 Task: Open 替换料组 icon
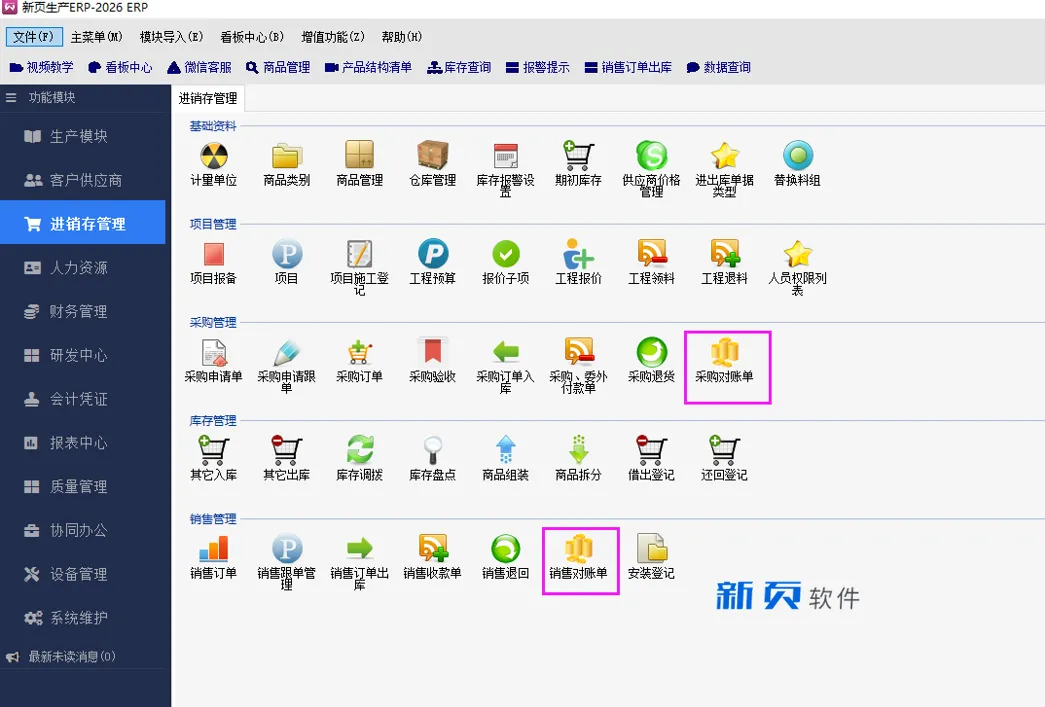click(x=797, y=156)
